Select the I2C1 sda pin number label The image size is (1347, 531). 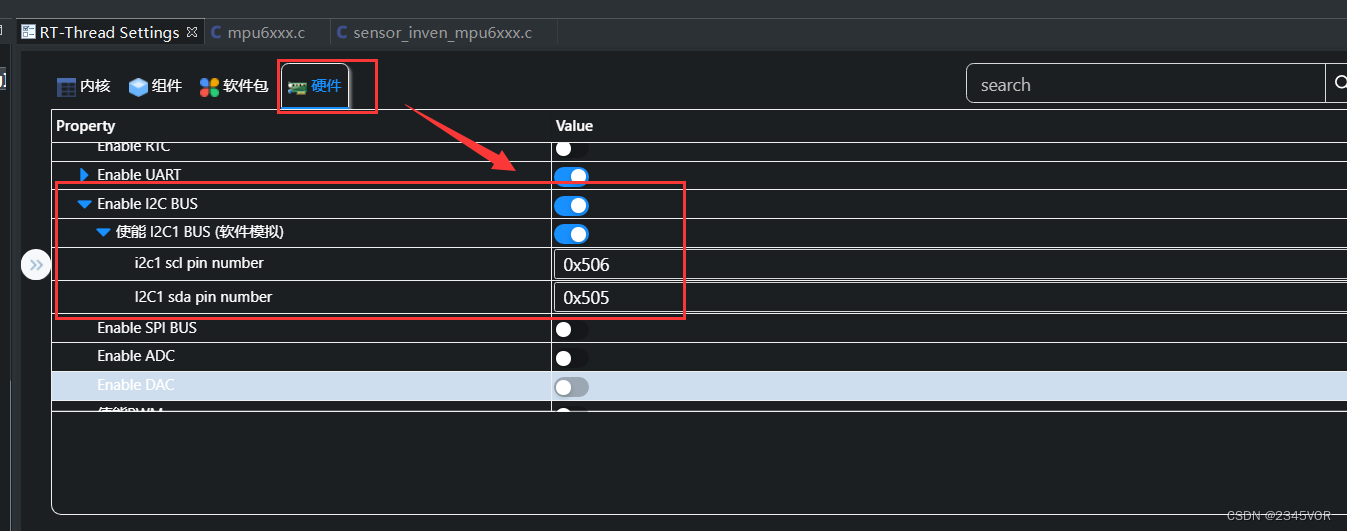[203, 297]
